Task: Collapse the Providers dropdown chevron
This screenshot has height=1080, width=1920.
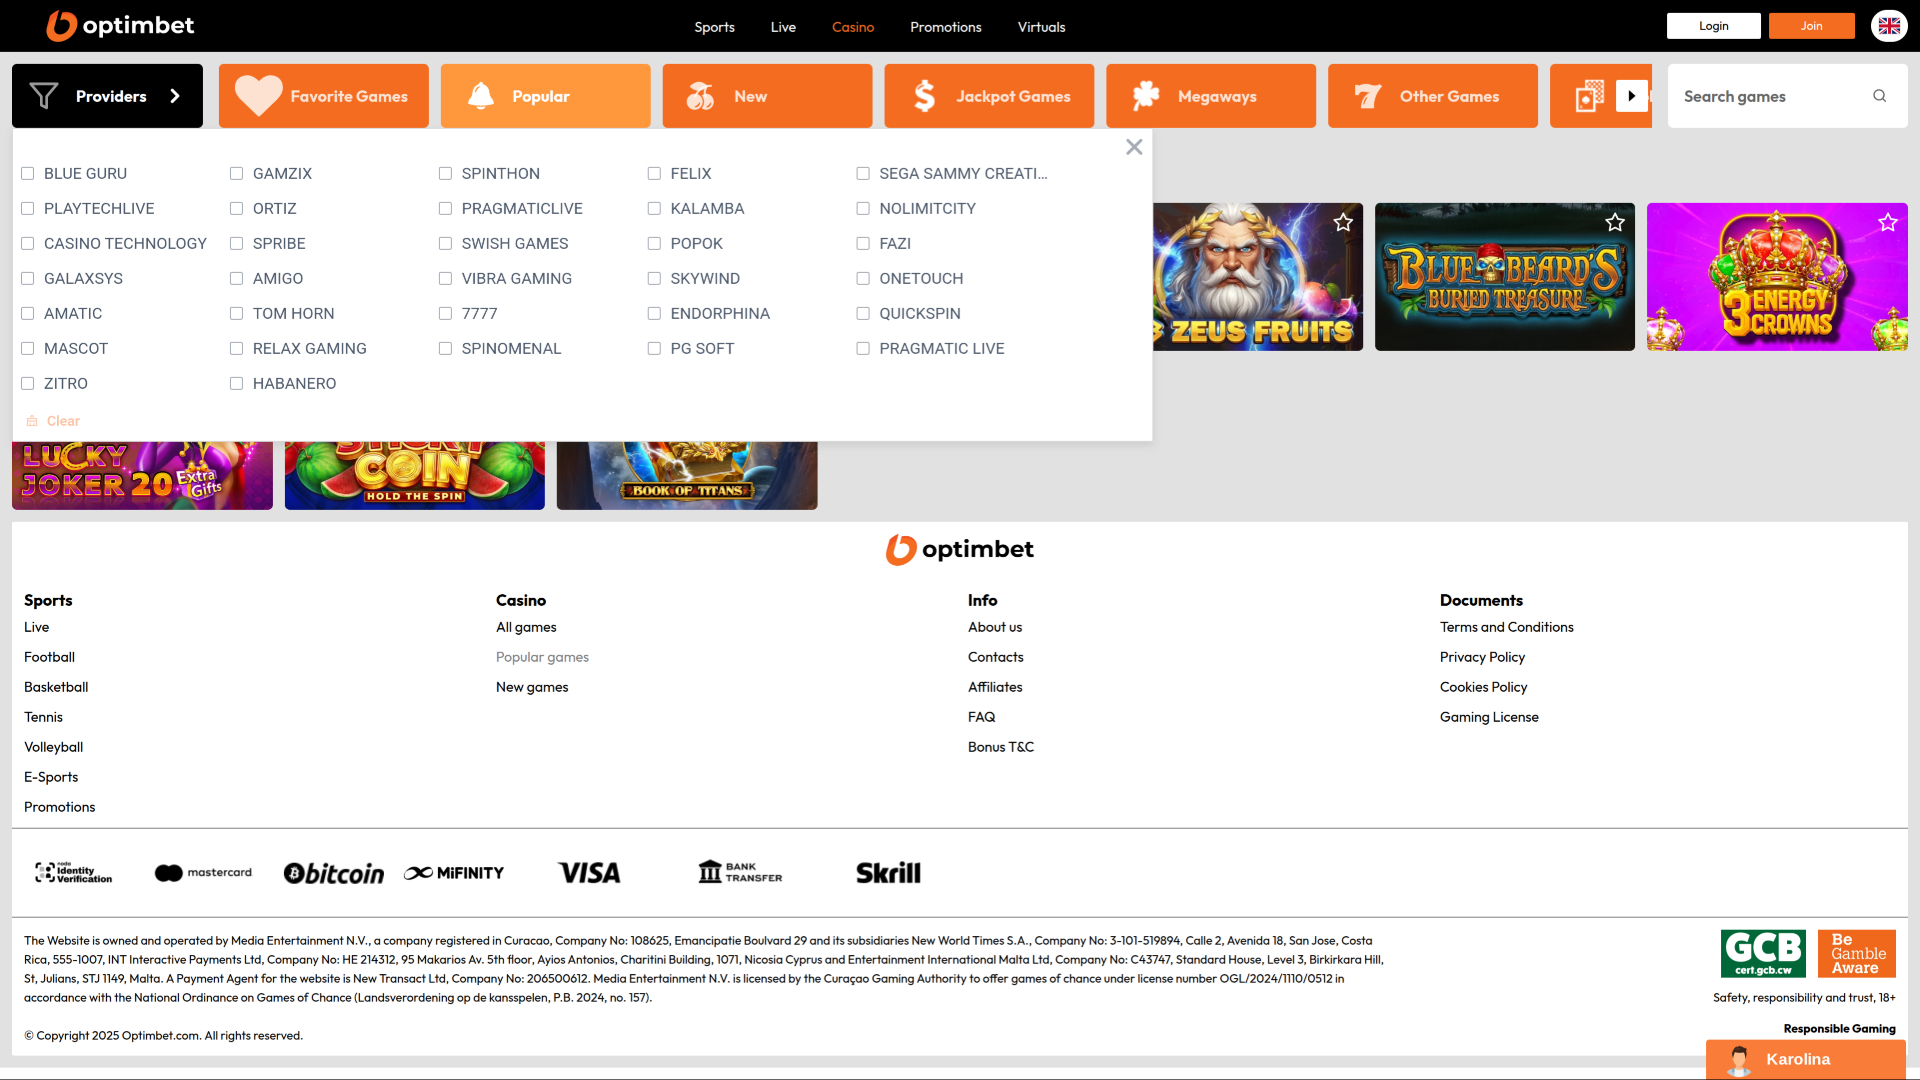Action: click(x=175, y=96)
